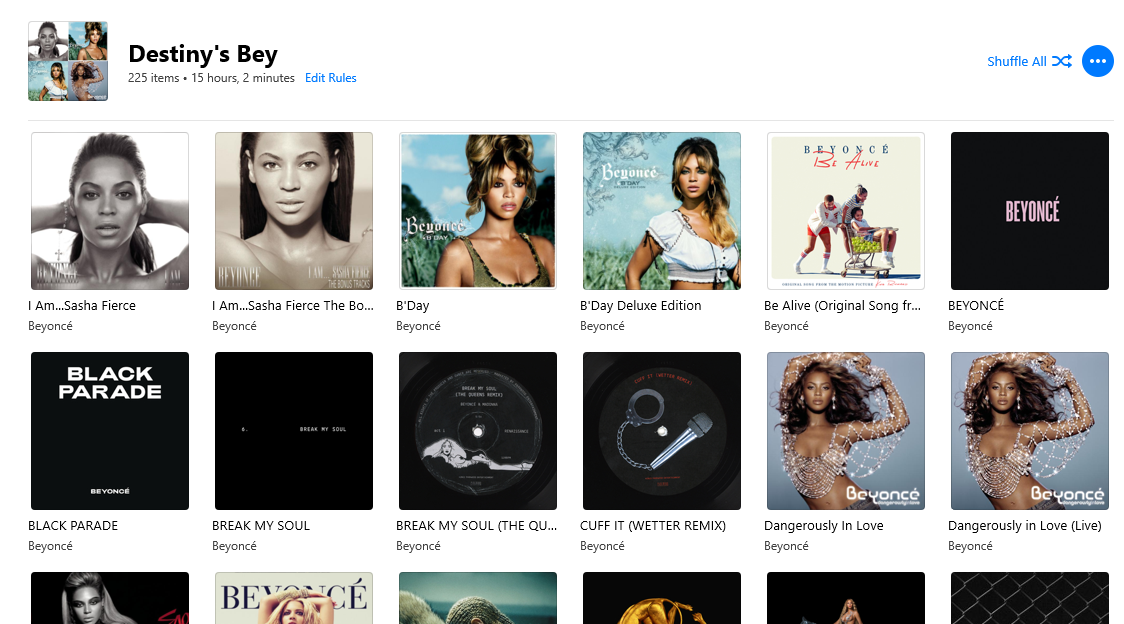Open the B'Day Deluxe Edition album cover
The width and height of the screenshot is (1124, 624).
[x=662, y=211]
